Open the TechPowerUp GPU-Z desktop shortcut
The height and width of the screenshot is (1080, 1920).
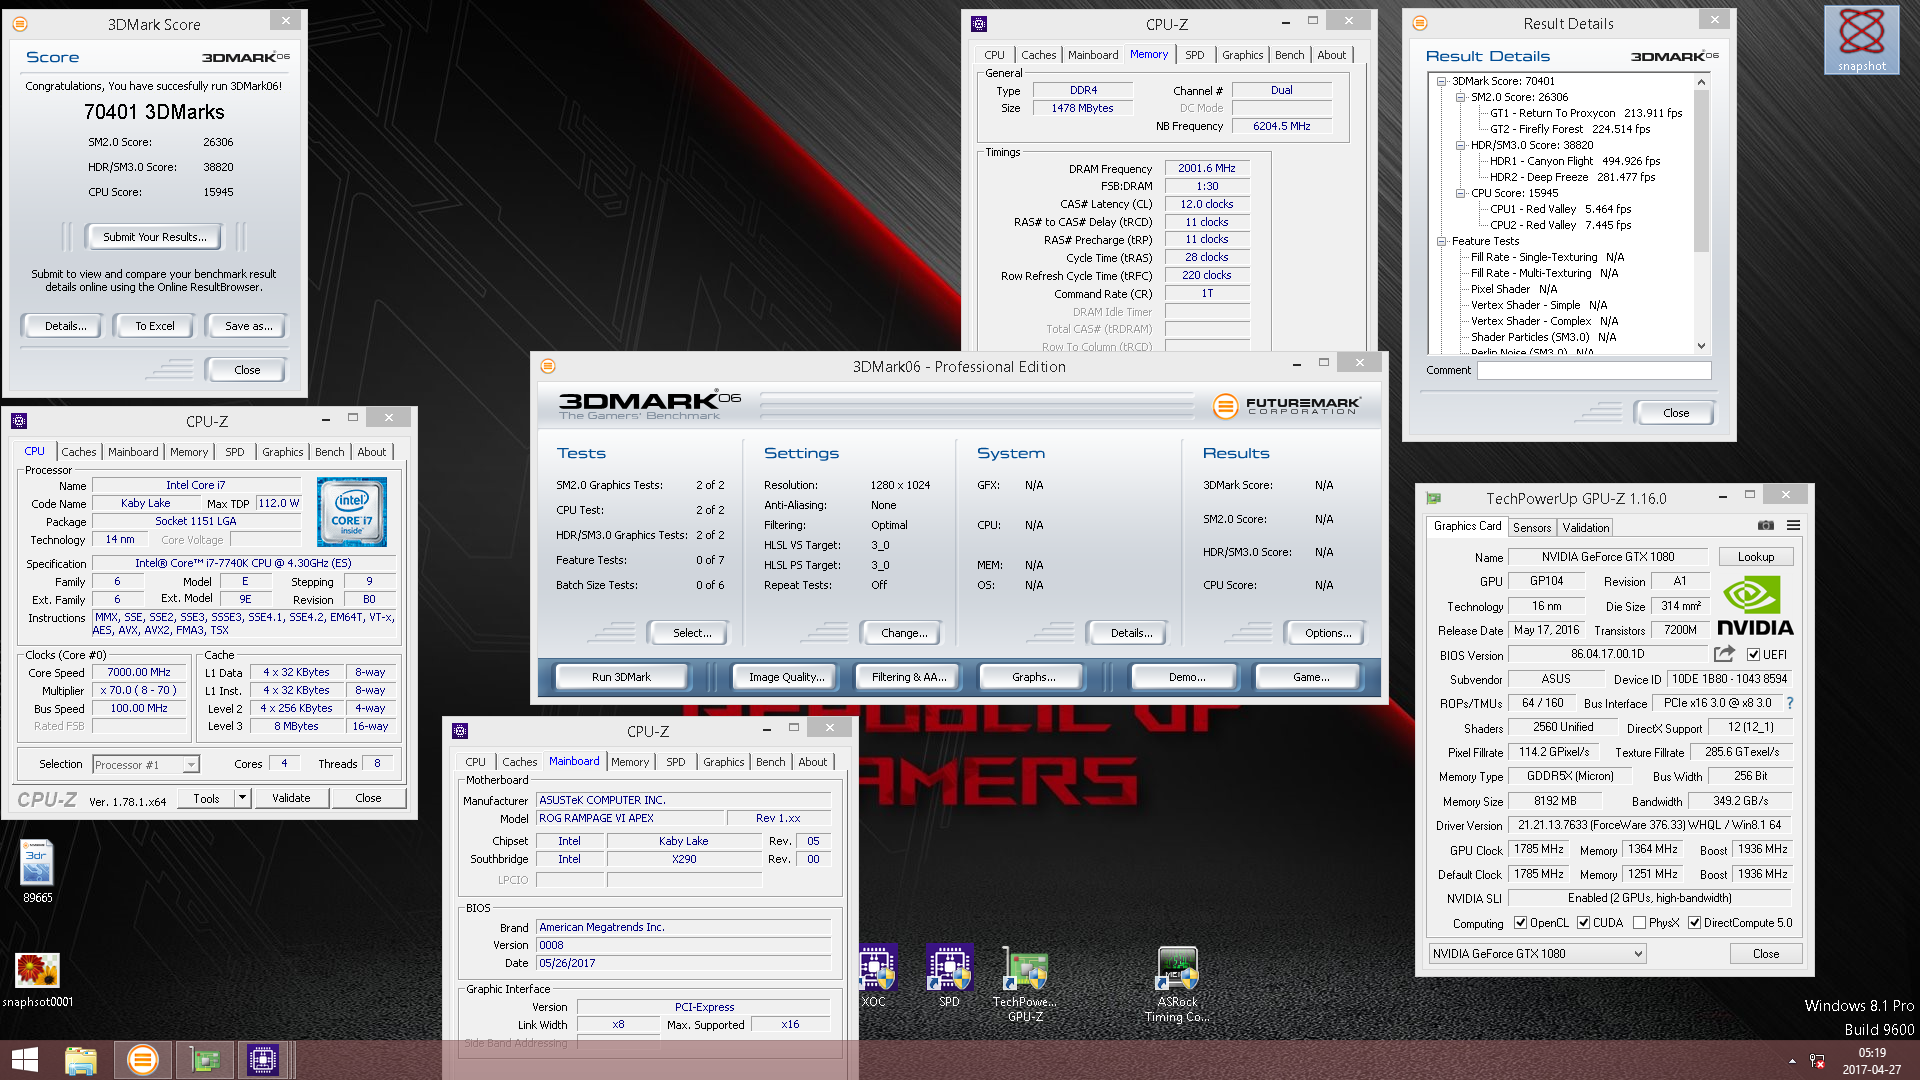tap(1025, 984)
